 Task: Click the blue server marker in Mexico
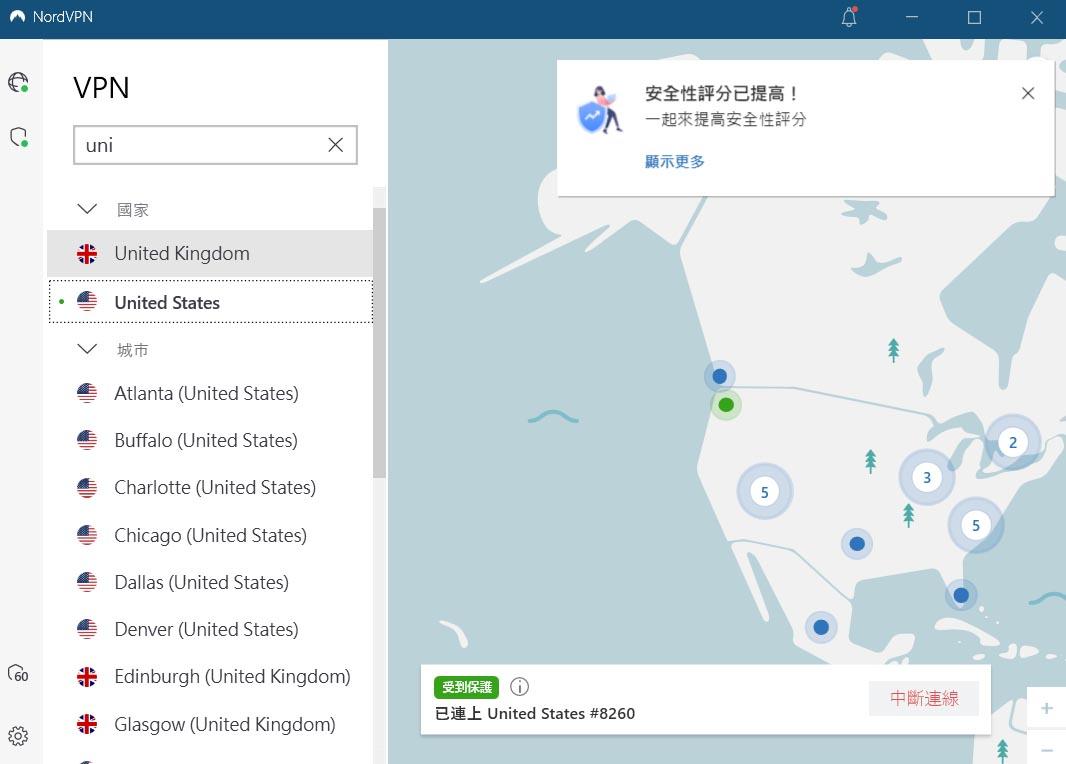click(x=821, y=627)
